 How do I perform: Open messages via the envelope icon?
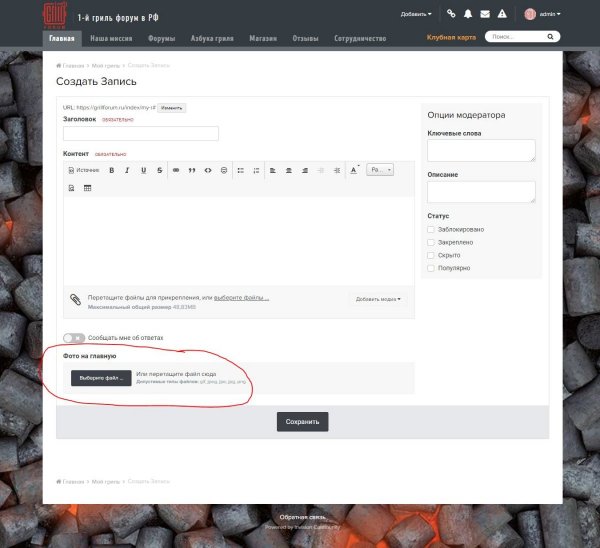pyautogui.click(x=485, y=14)
